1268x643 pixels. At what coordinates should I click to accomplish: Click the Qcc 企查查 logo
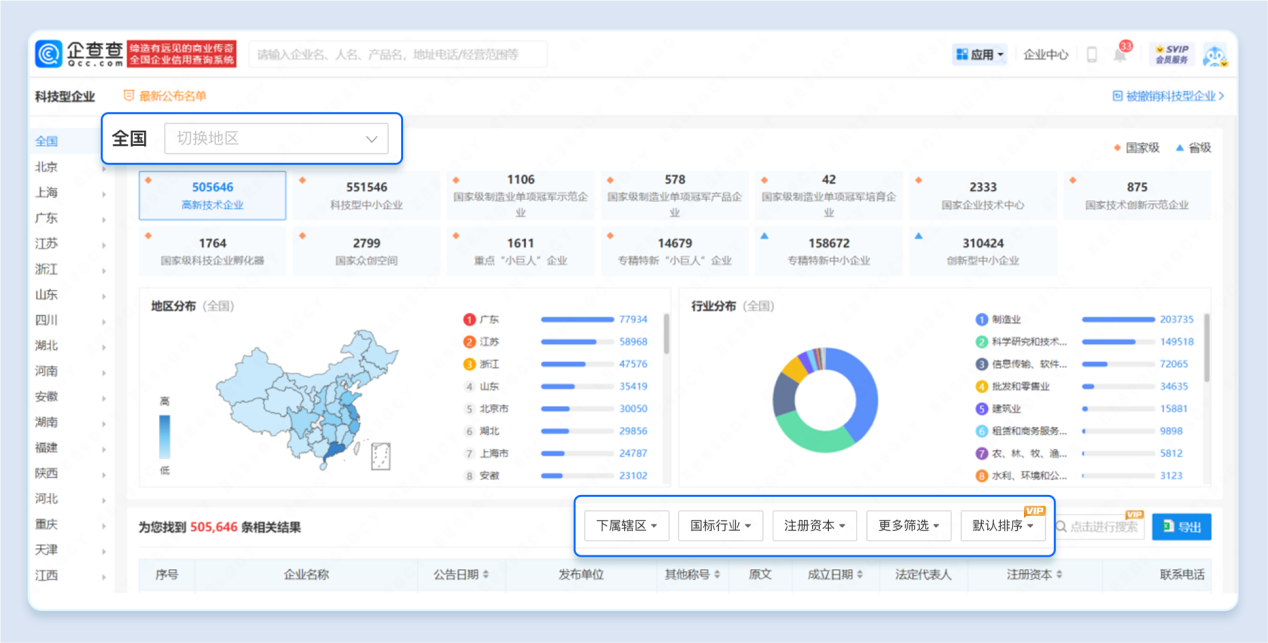pos(79,54)
